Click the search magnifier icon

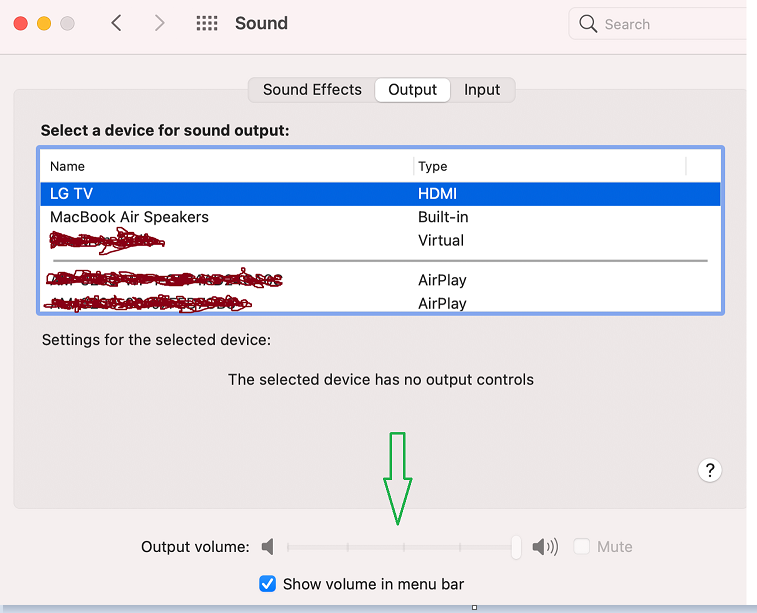tap(588, 23)
